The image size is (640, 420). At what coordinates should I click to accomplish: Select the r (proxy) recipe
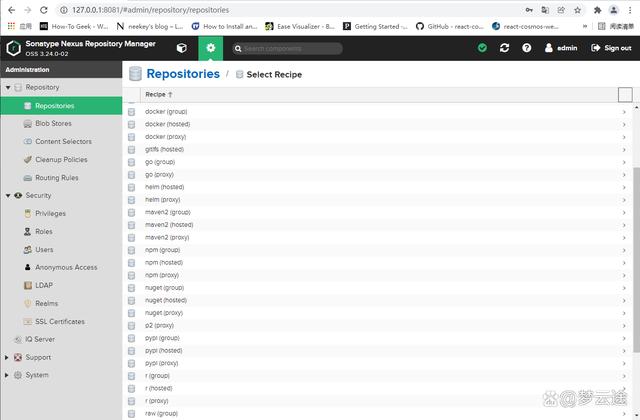378,401
